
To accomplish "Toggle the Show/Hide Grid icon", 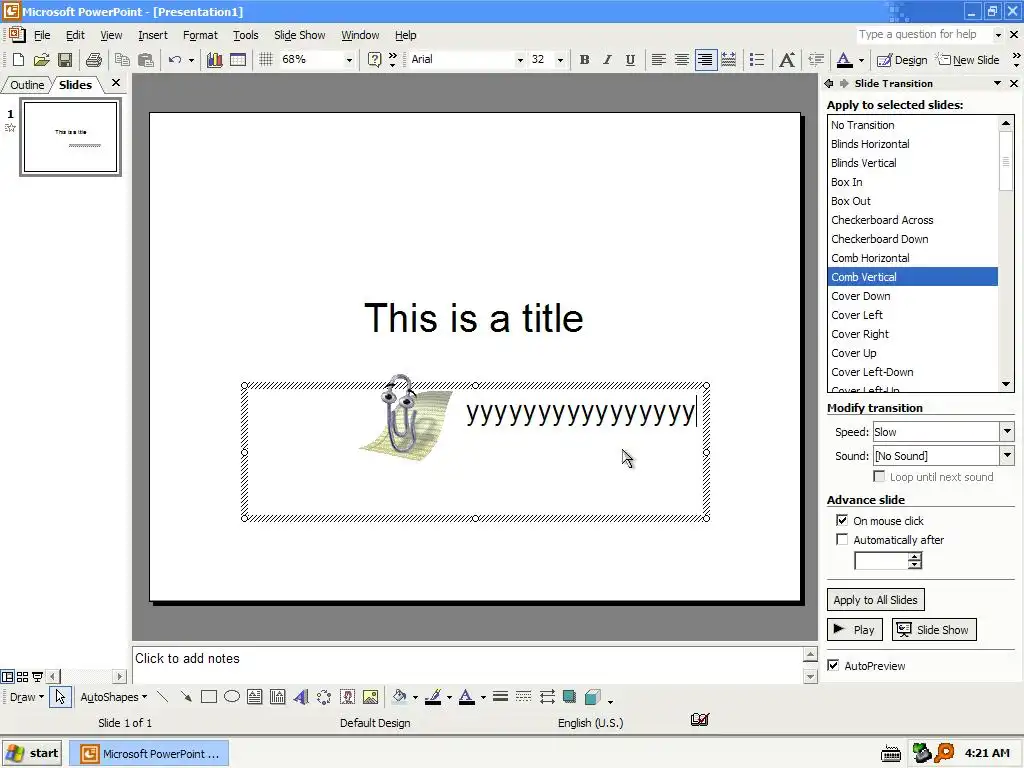I will (x=266, y=59).
